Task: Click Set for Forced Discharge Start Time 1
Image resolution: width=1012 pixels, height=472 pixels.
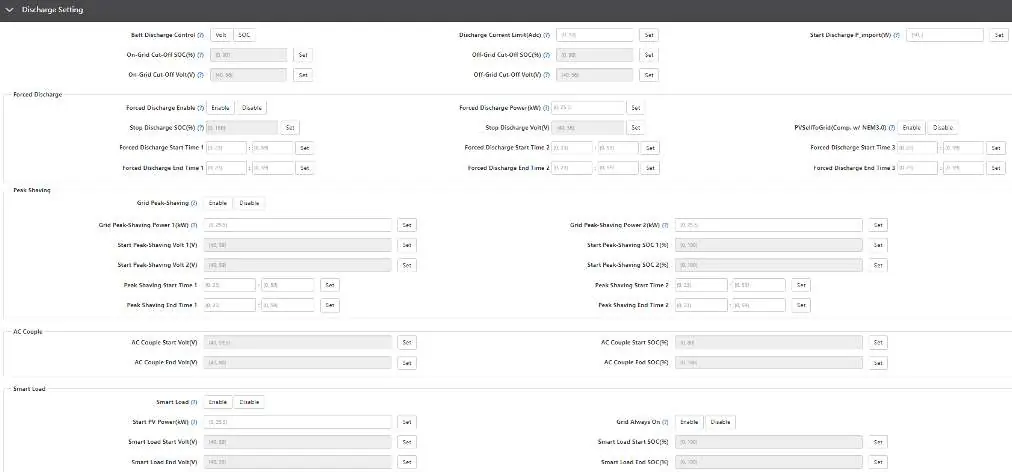Action: coord(305,148)
